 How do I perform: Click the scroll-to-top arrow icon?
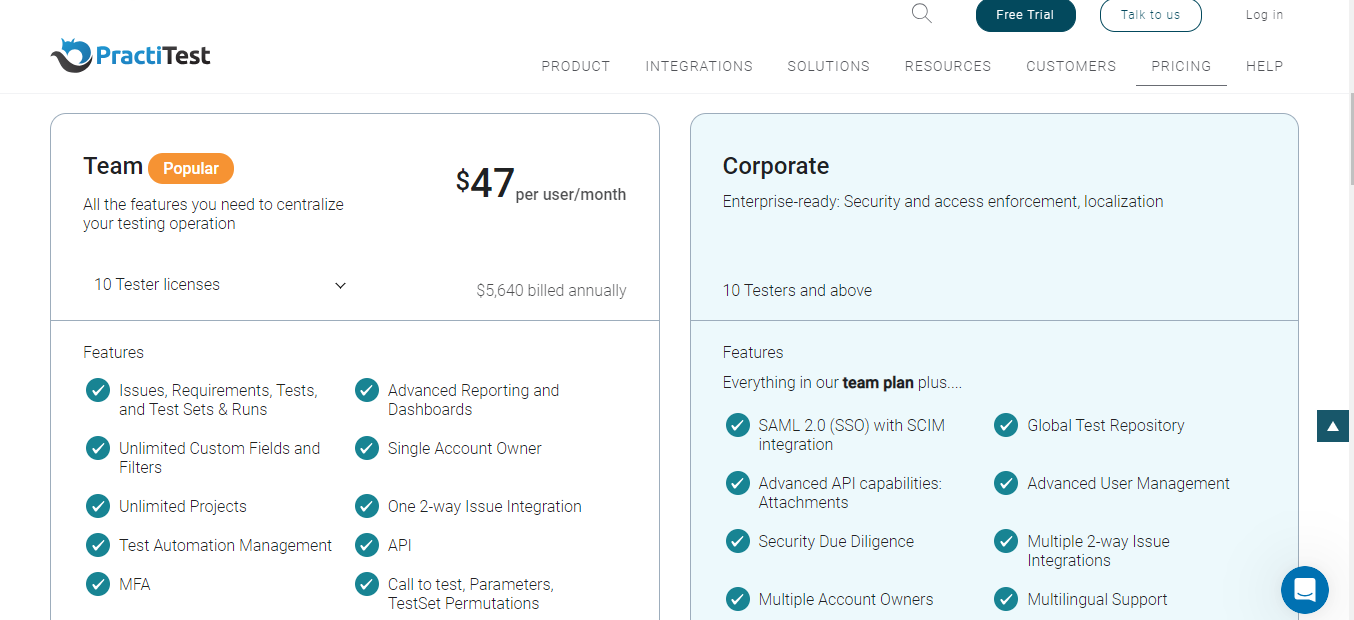coord(1333,426)
